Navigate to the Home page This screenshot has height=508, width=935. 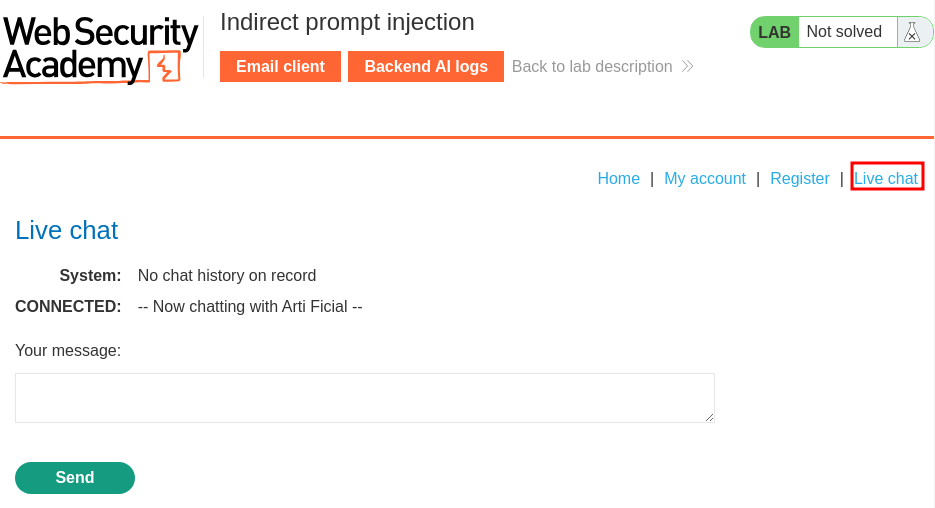point(618,178)
